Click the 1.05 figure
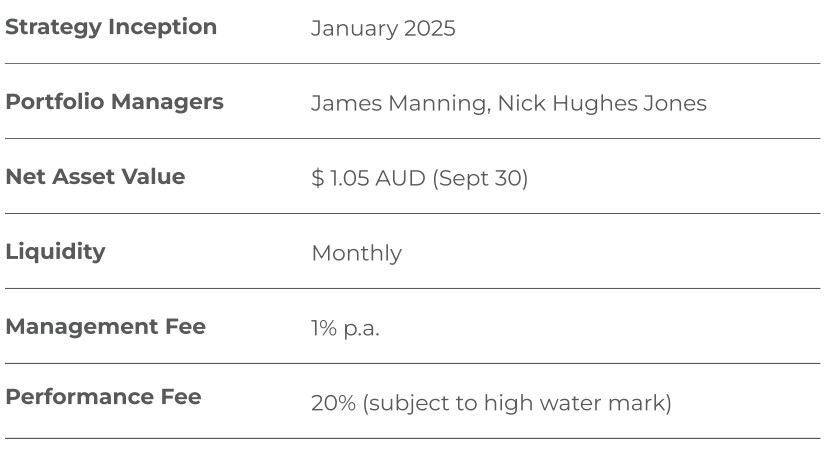 (x=351, y=178)
